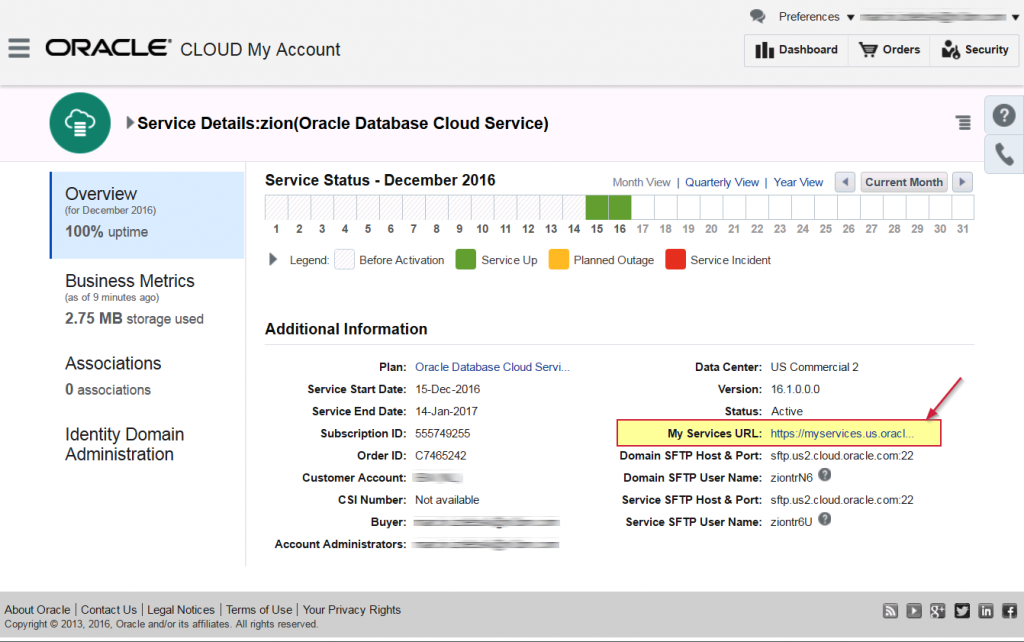Screen dimensions: 1024x642
Task: Open the page actions icon beside Service Details
Action: click(x=963, y=121)
